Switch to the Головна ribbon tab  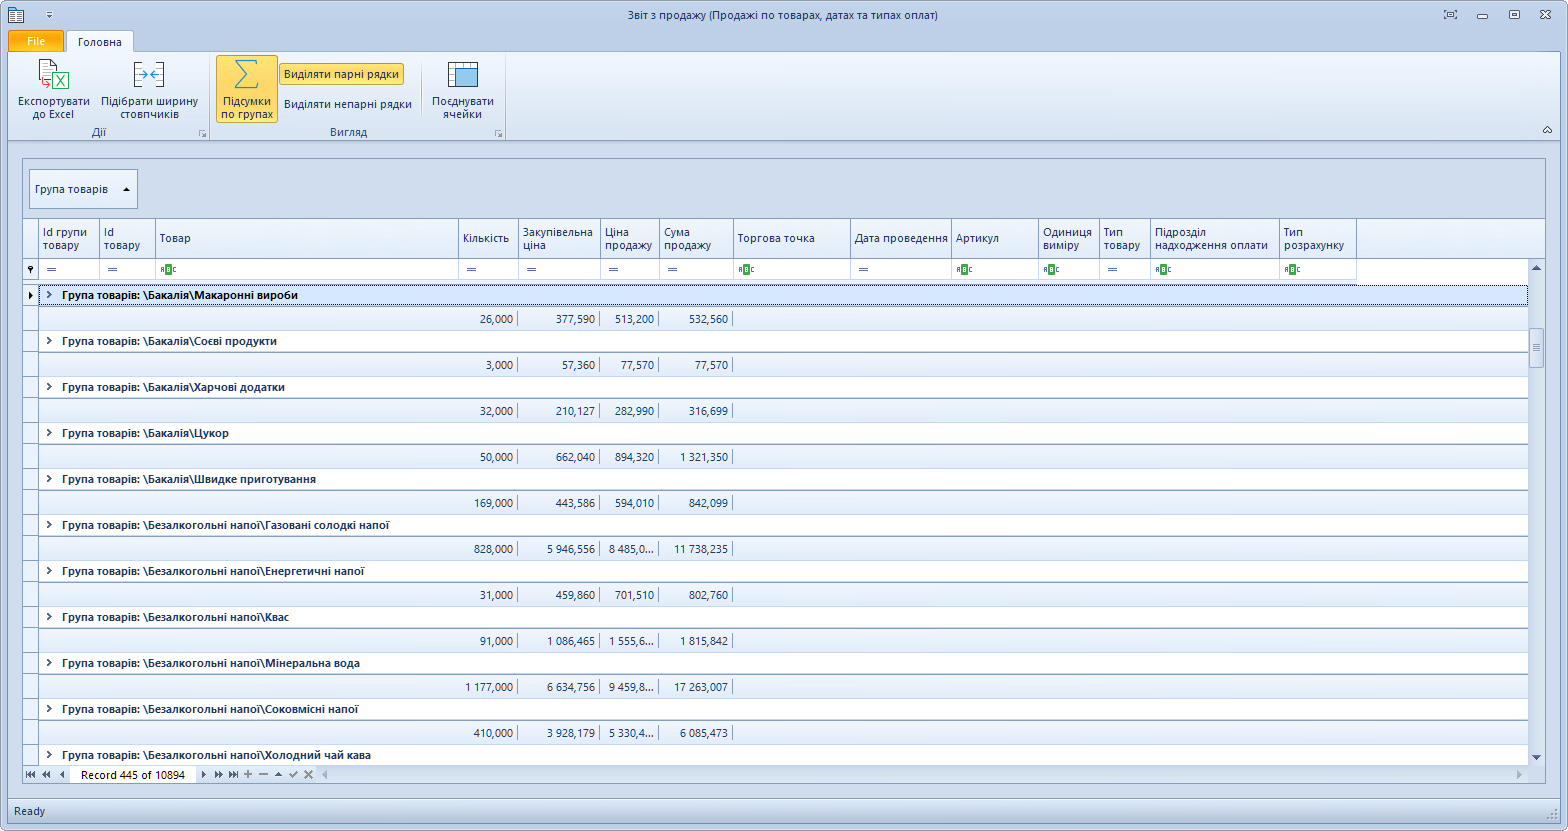(100, 42)
